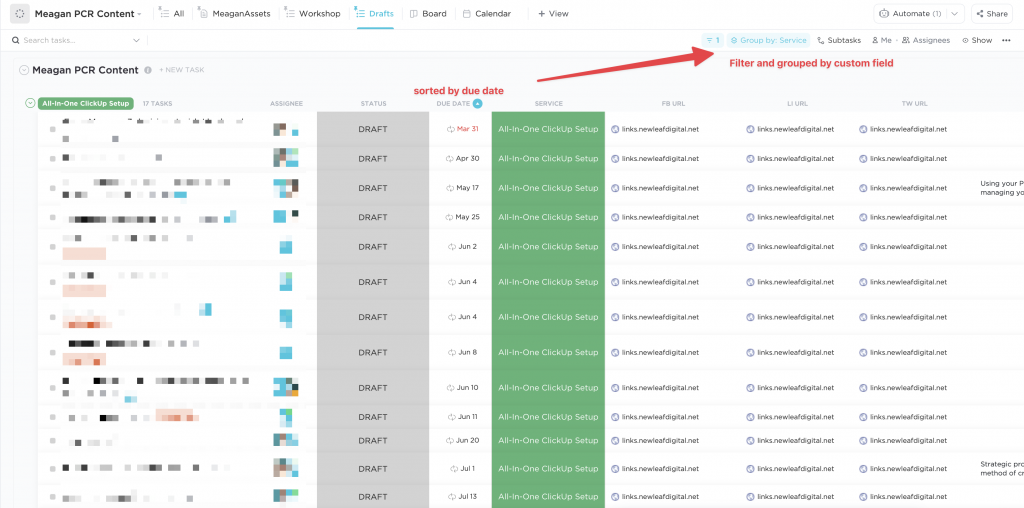This screenshot has width=1024, height=508.
Task: Open the Automate (1) button
Action: (910, 13)
